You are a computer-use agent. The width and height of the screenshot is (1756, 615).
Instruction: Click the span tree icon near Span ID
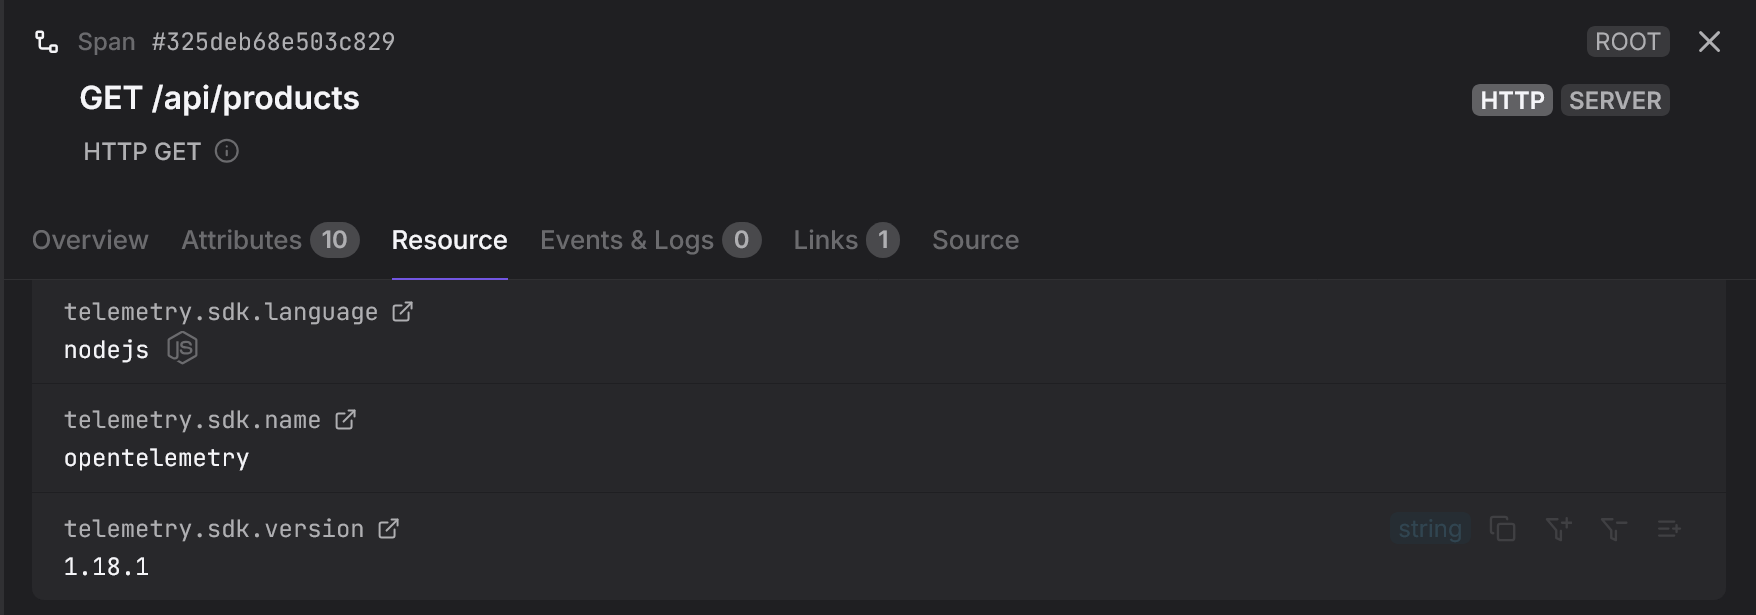click(x=46, y=42)
